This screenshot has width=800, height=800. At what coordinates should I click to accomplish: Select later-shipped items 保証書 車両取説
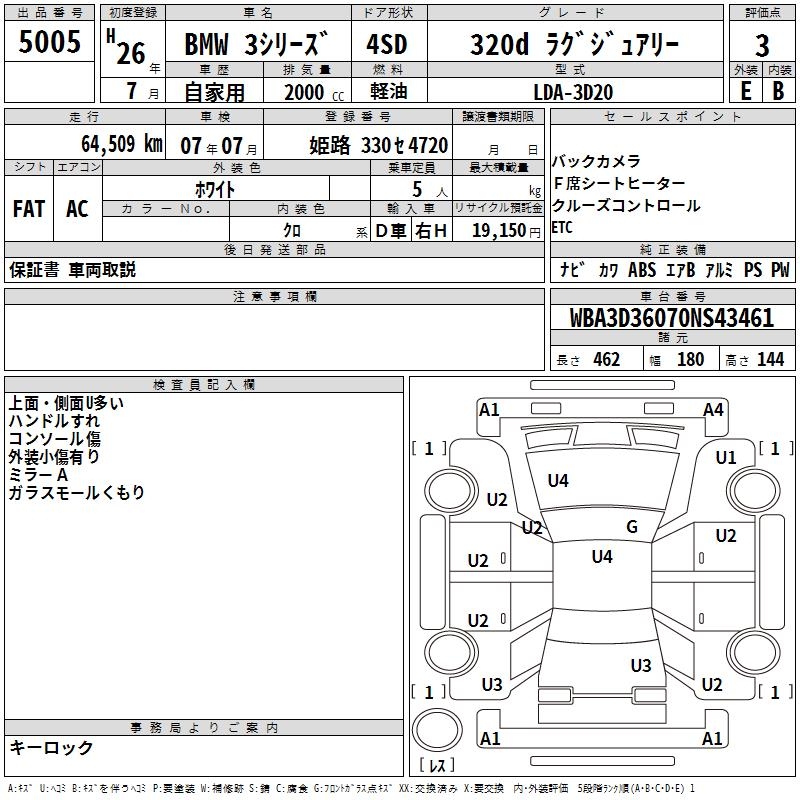tap(72, 269)
